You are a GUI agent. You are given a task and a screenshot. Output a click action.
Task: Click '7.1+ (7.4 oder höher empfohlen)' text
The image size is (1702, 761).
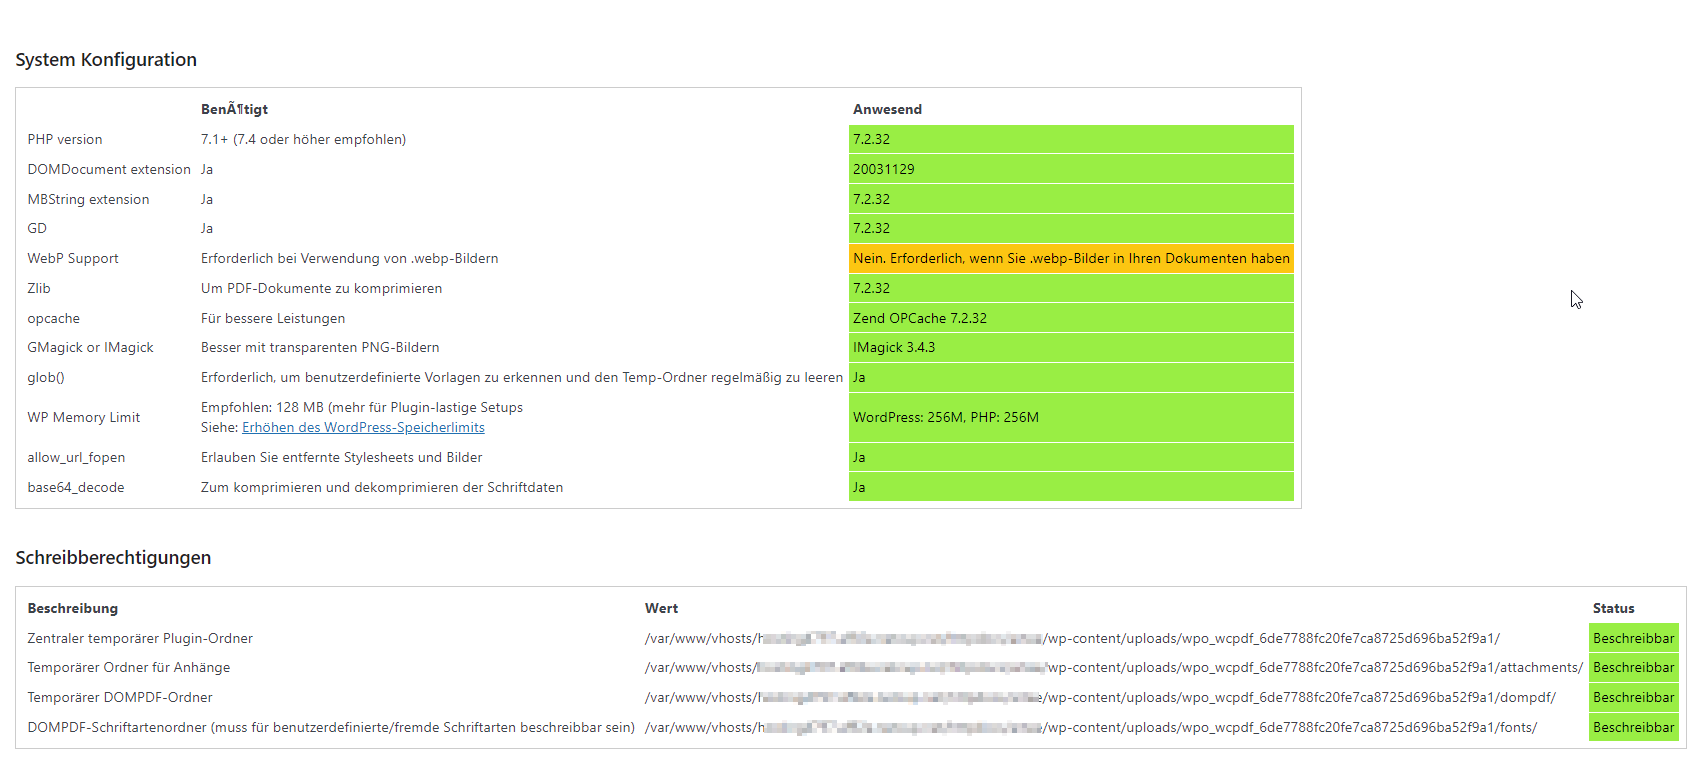[303, 139]
